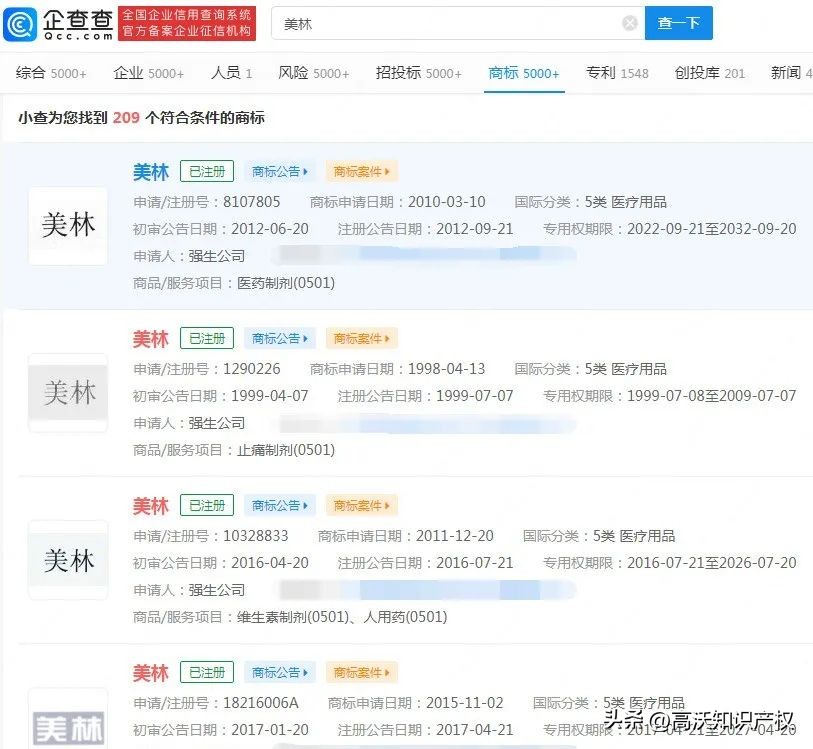Click the arrow icon on 商标公告 of first record
813x749 pixels.
(303, 171)
